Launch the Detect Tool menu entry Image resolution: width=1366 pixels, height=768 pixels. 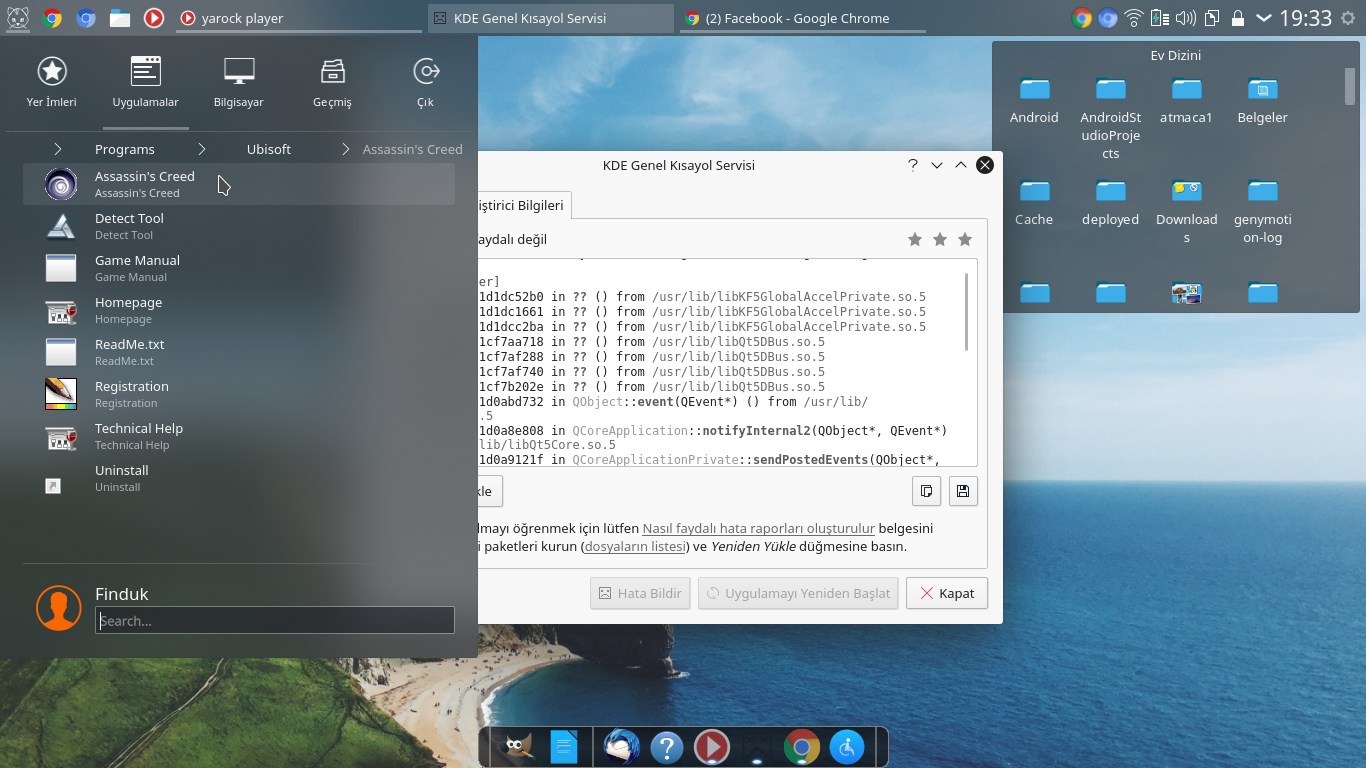(x=129, y=226)
